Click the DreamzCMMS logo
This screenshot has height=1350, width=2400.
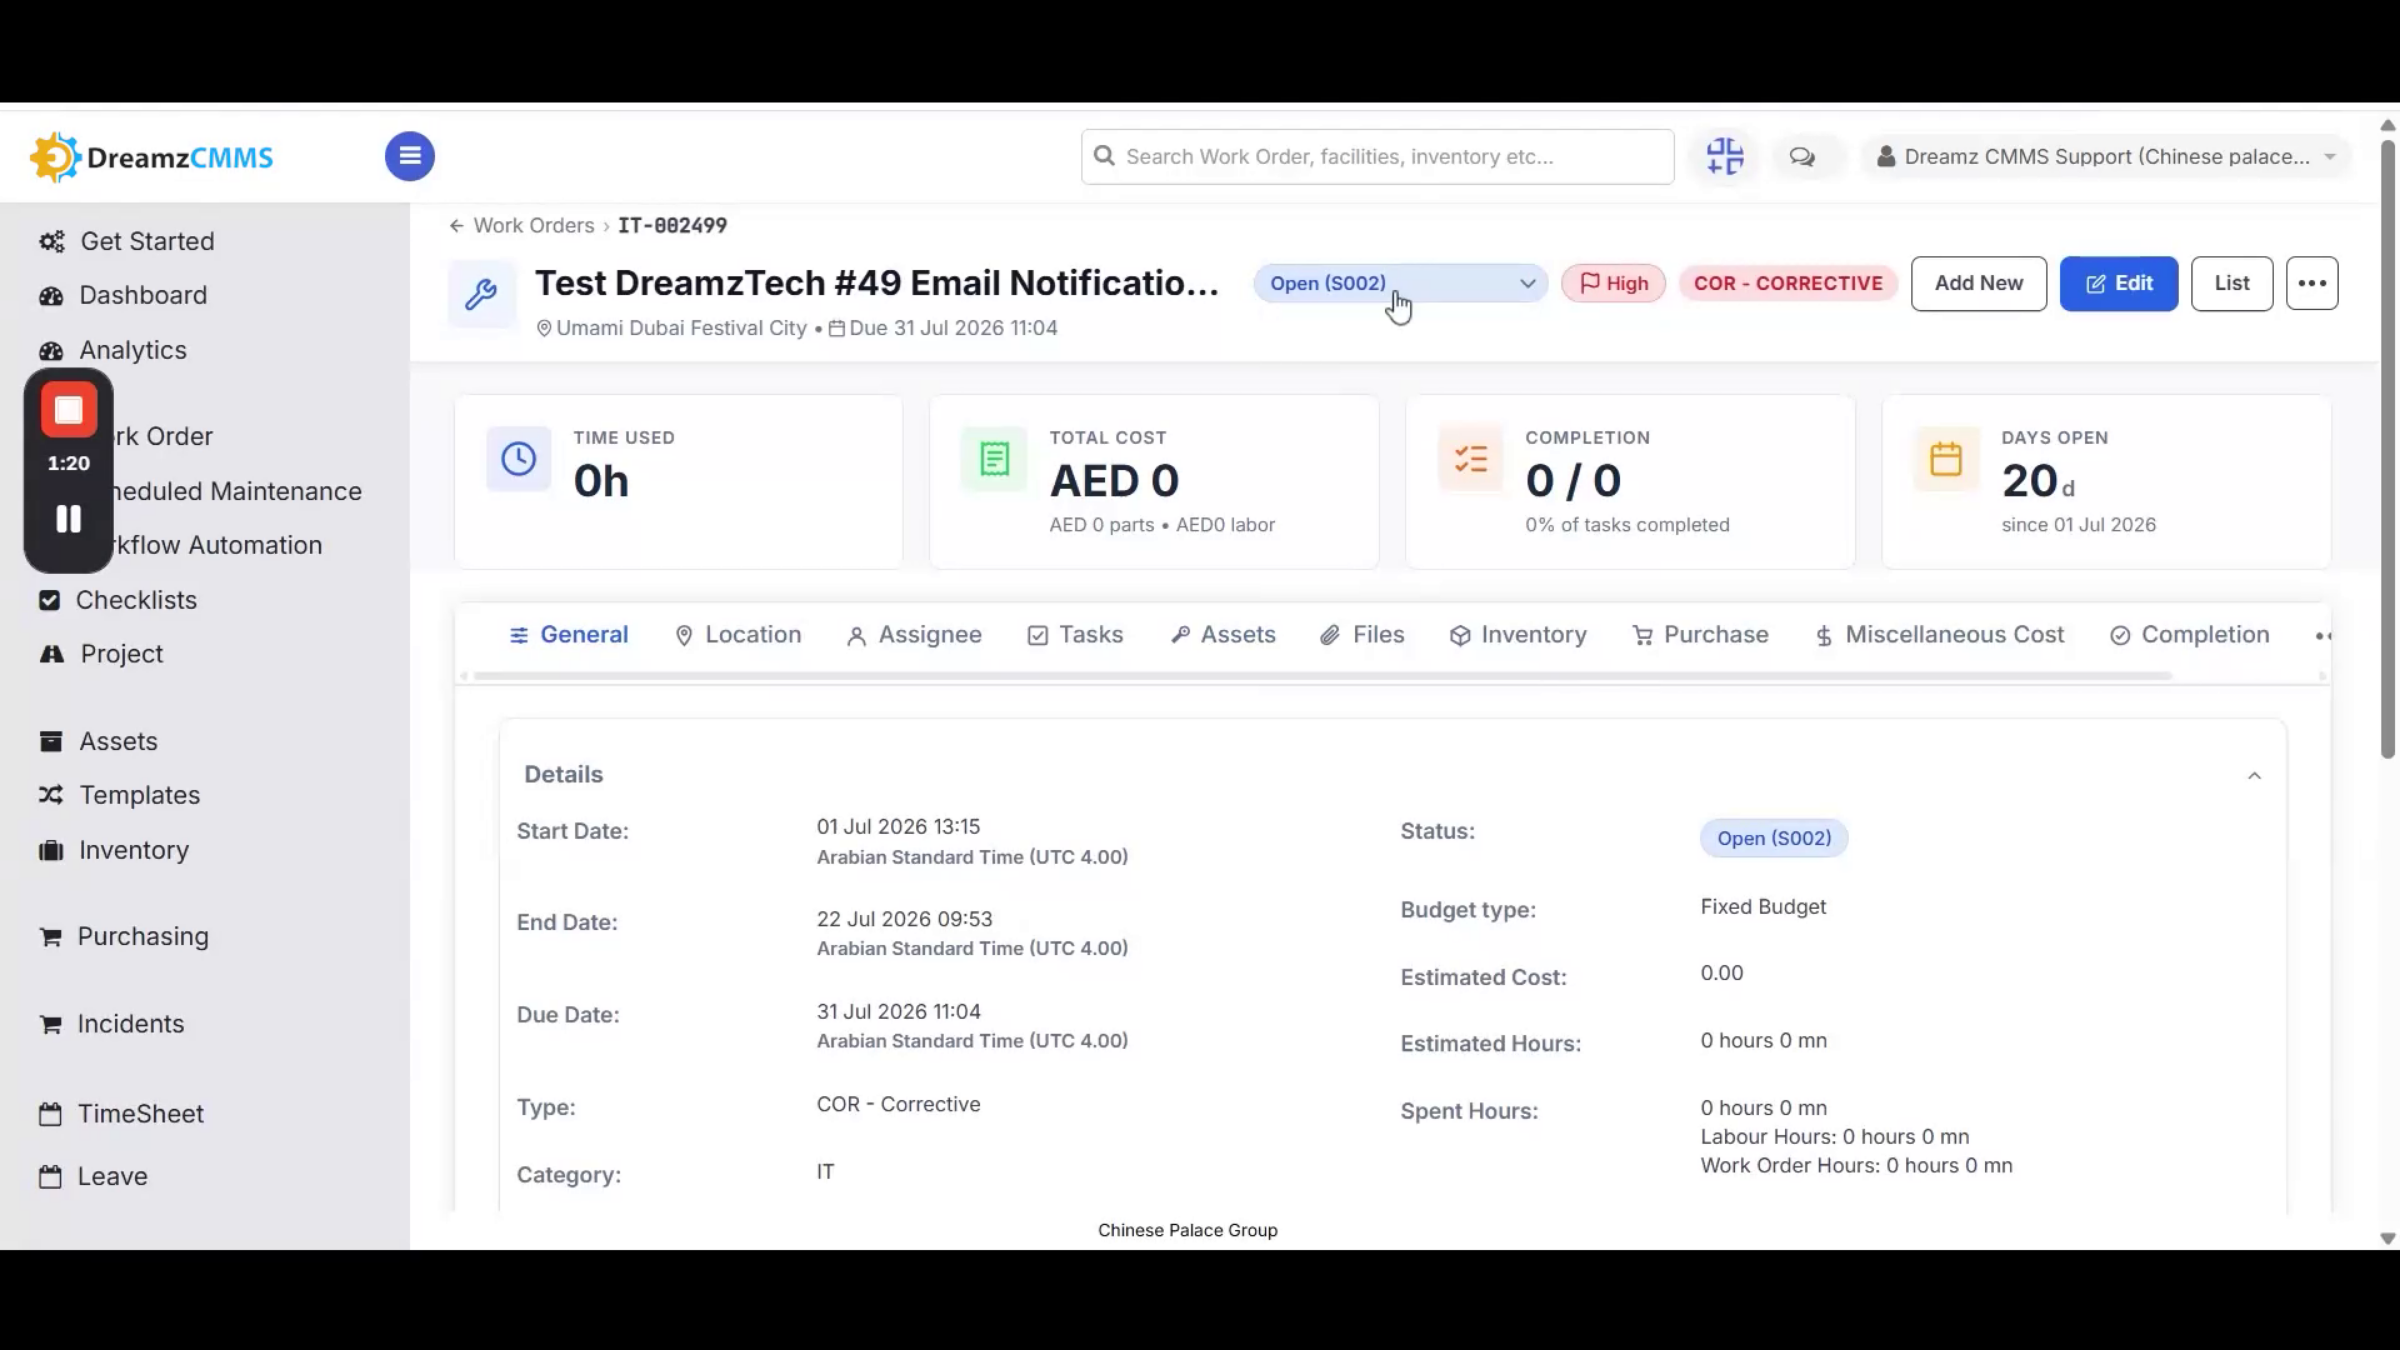click(x=152, y=157)
